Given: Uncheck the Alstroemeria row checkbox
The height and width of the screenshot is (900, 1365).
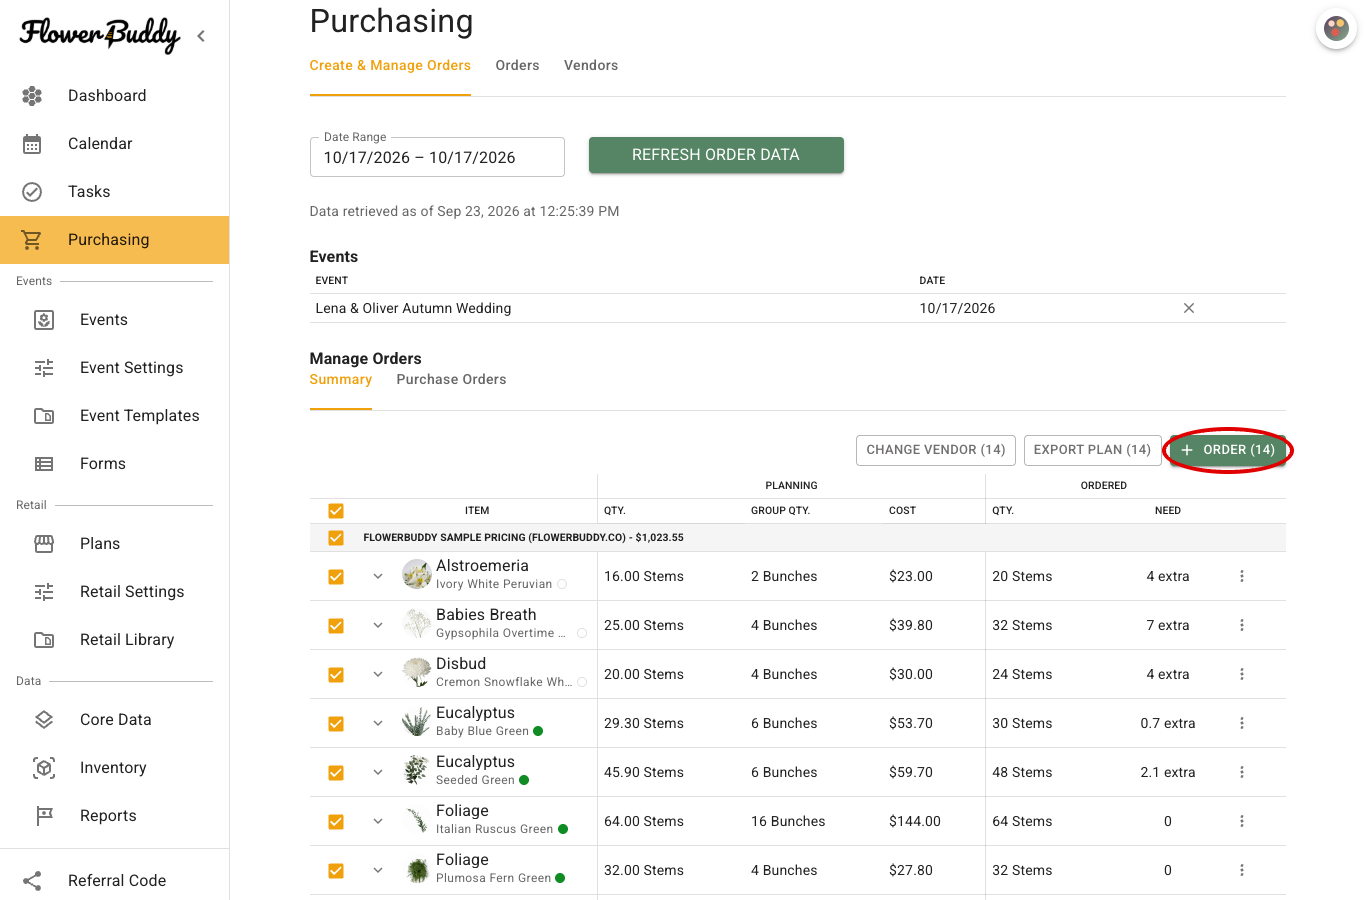Looking at the screenshot, I should tap(336, 577).
